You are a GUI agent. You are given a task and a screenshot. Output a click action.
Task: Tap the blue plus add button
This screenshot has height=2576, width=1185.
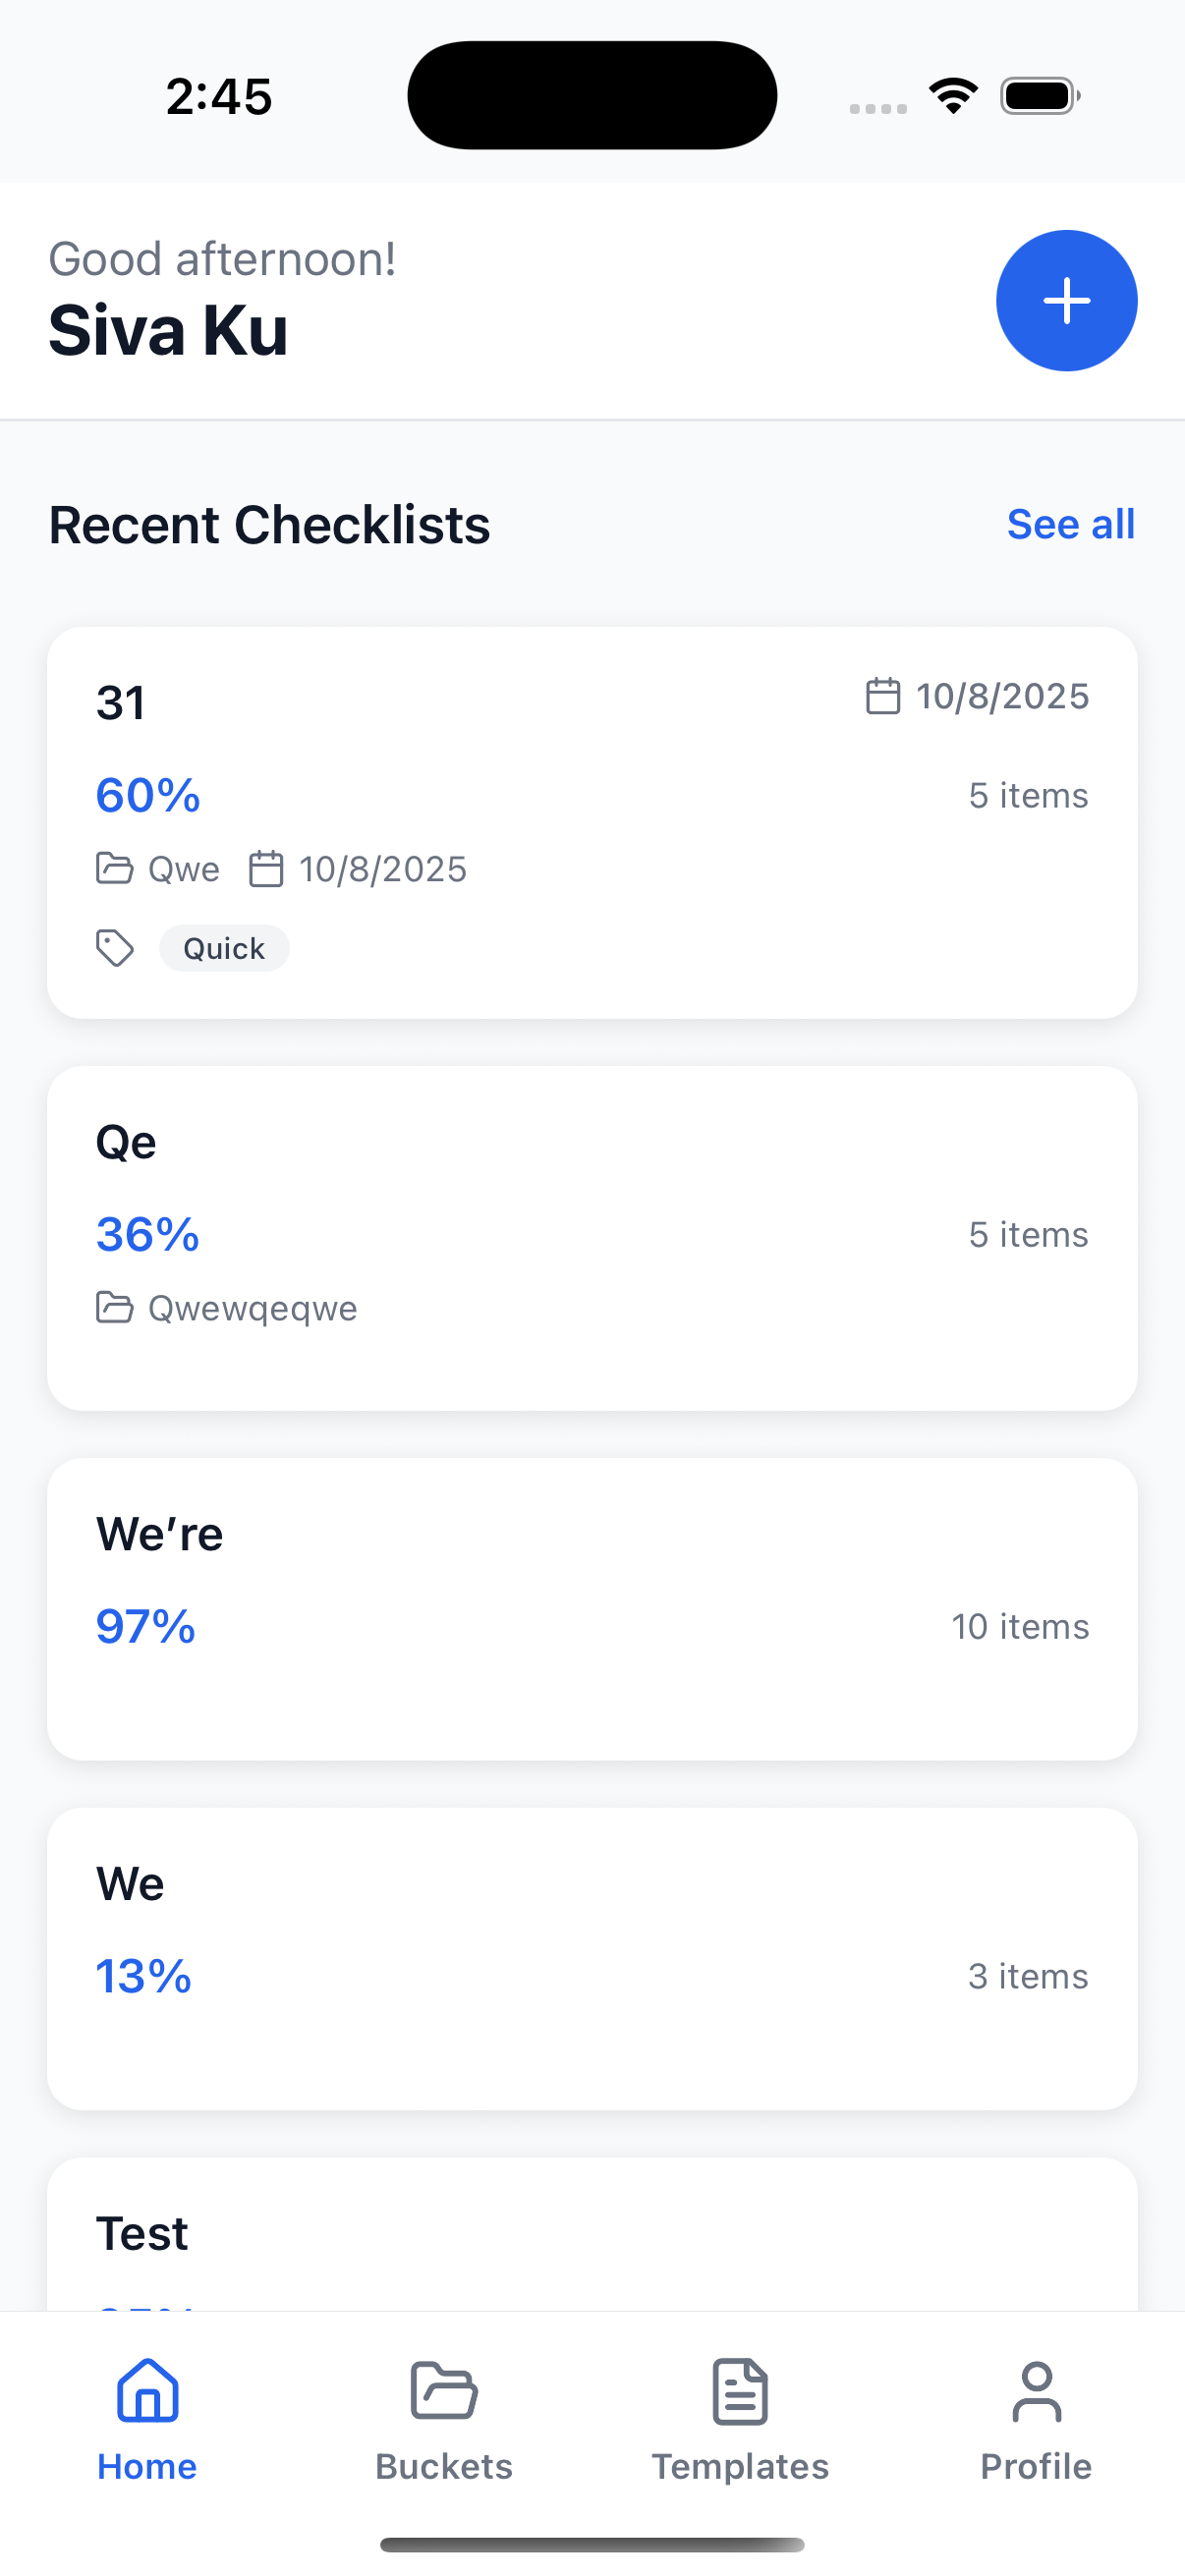1066,300
